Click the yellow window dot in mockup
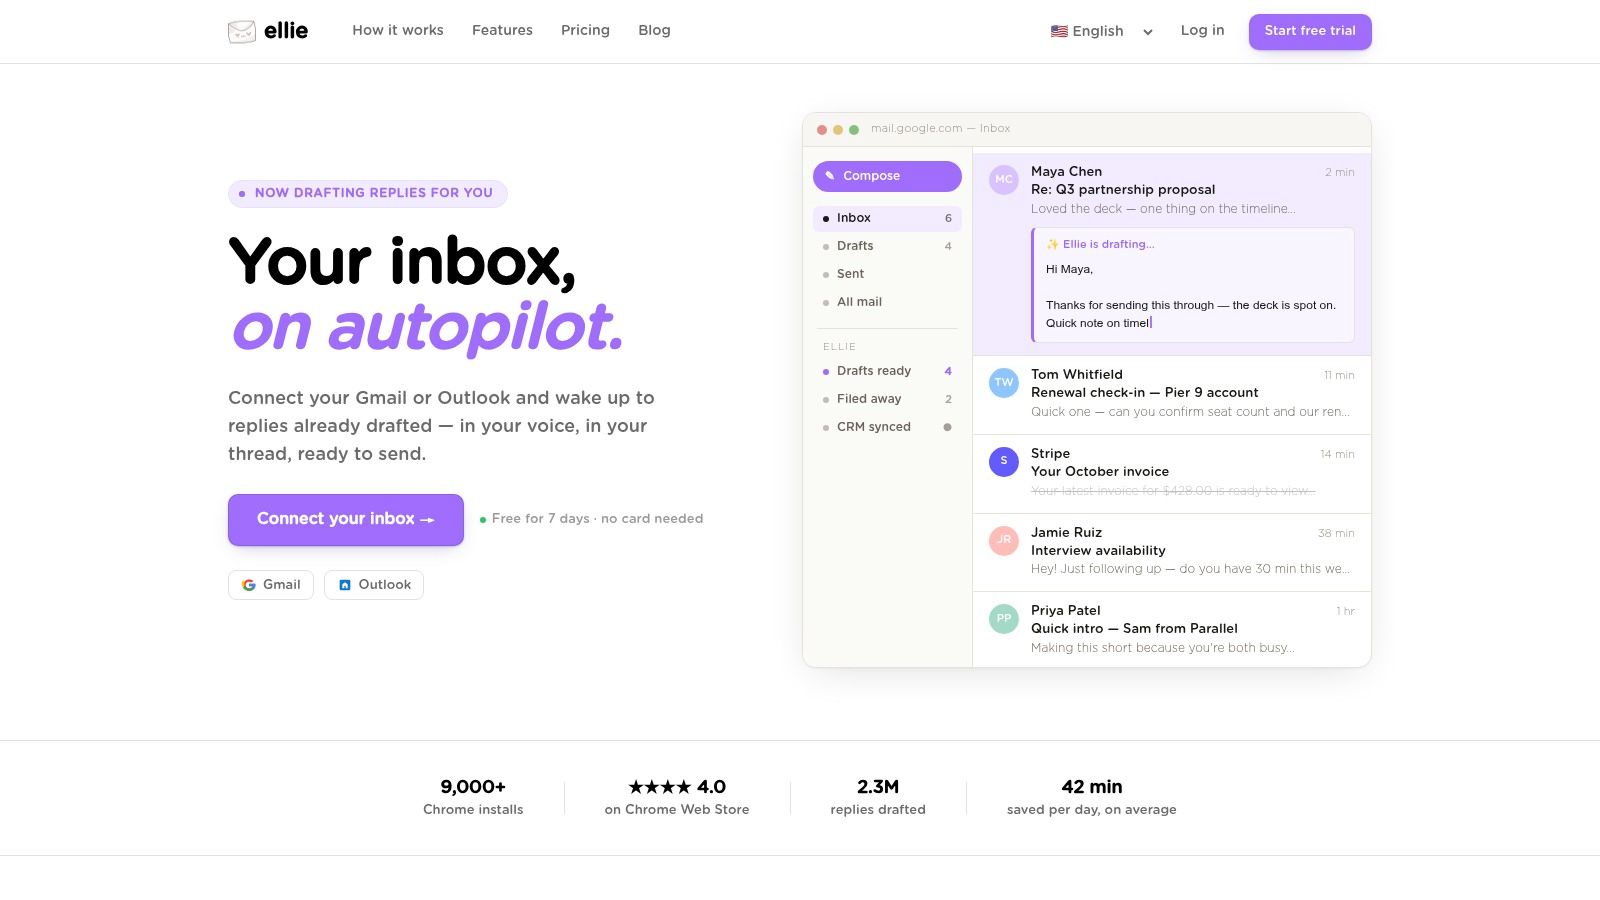1600x900 pixels. [x=838, y=129]
